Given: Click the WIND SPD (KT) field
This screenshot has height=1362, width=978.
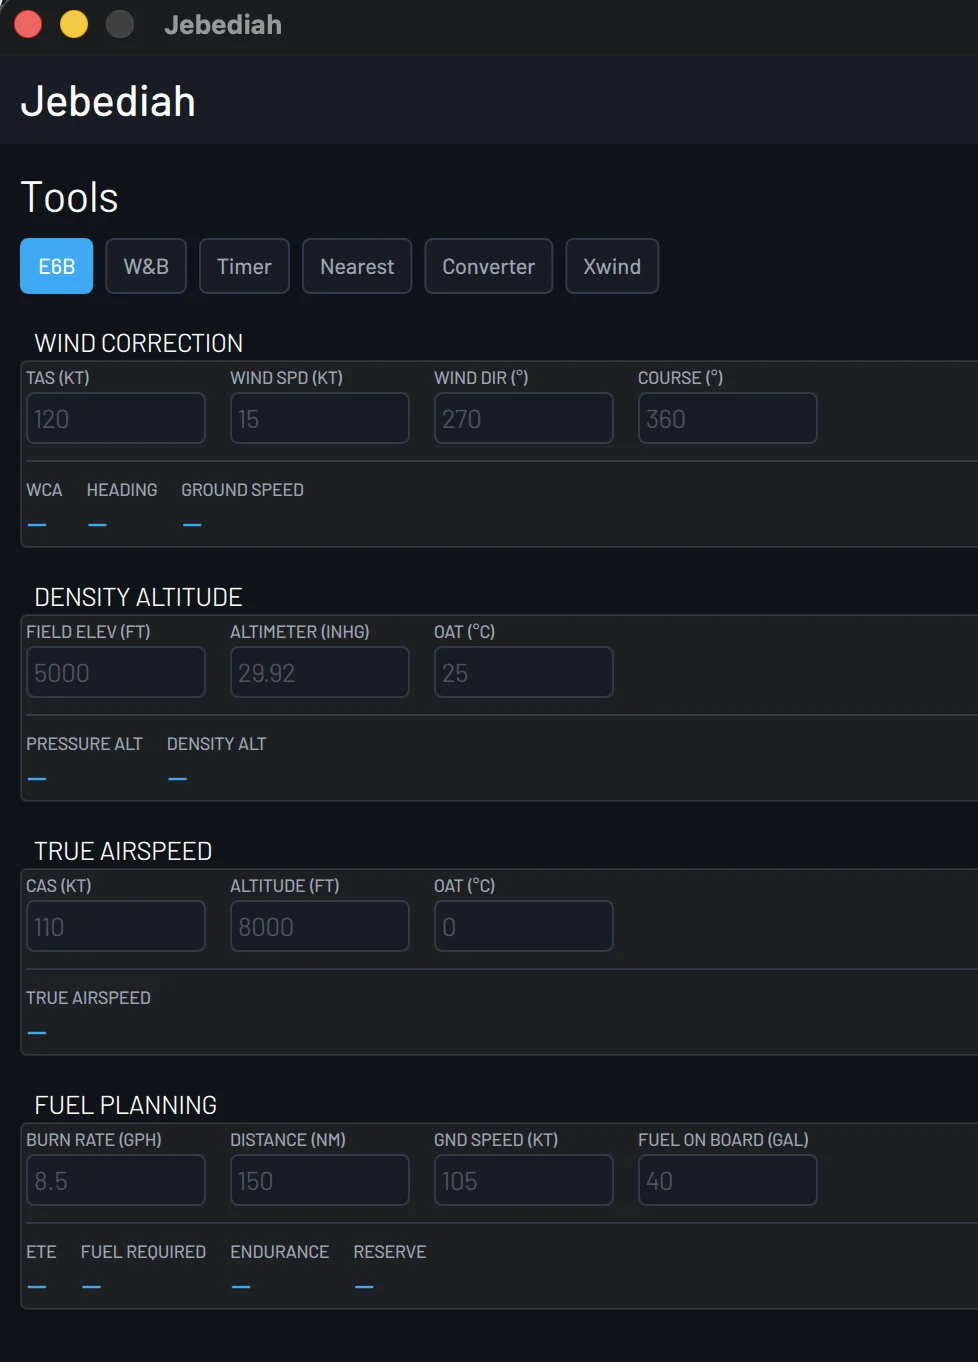Looking at the screenshot, I should [319, 417].
